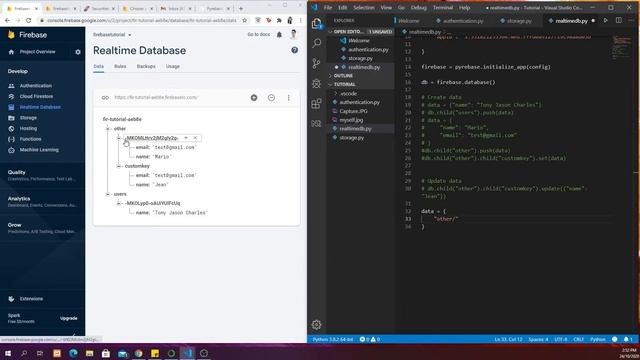Viewport: 640px width, 360px height.
Task: Open the Debug menu in VS Code
Action: [x=418, y=7]
